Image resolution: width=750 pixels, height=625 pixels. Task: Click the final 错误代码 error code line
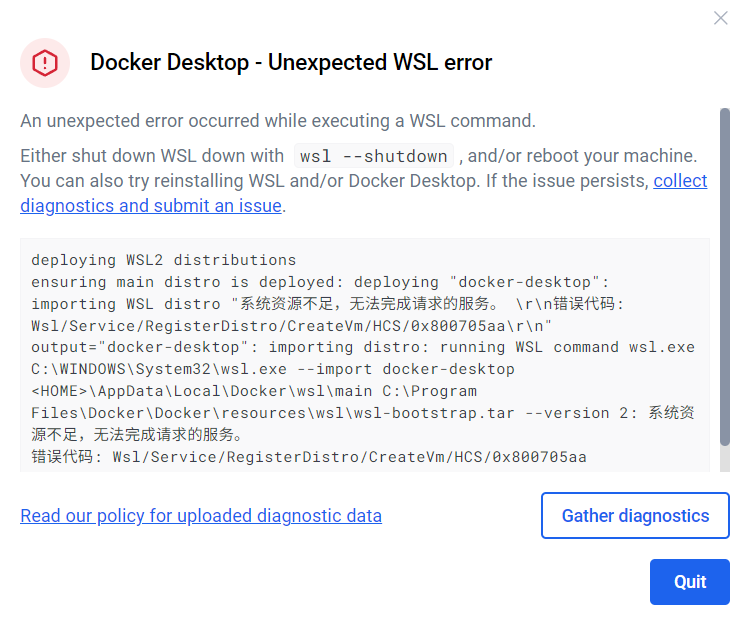click(309, 457)
